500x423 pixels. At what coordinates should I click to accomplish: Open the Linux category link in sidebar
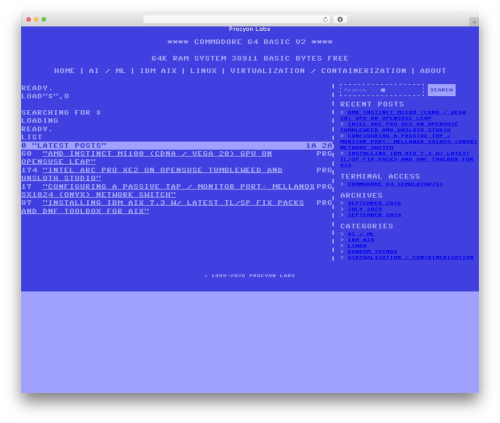pyautogui.click(x=357, y=246)
